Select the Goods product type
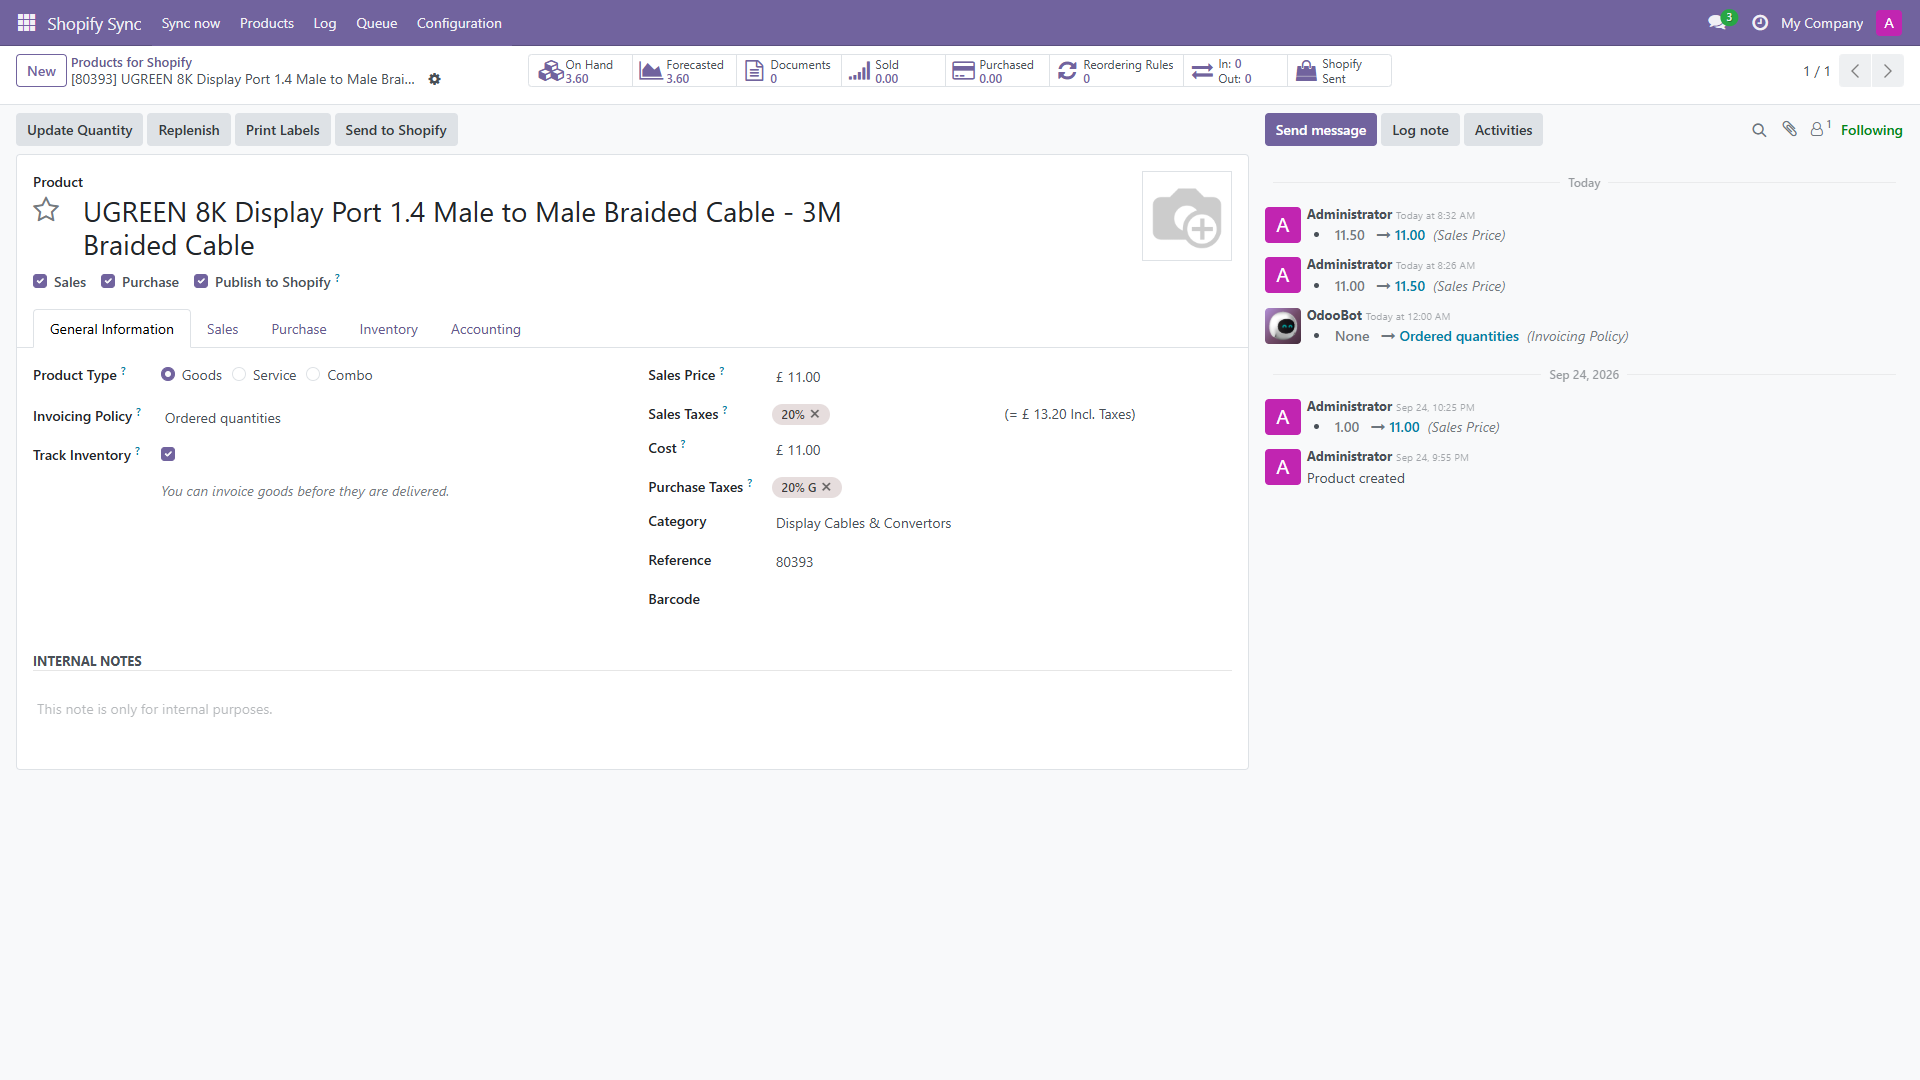Viewport: 1920px width, 1080px height. [168, 375]
